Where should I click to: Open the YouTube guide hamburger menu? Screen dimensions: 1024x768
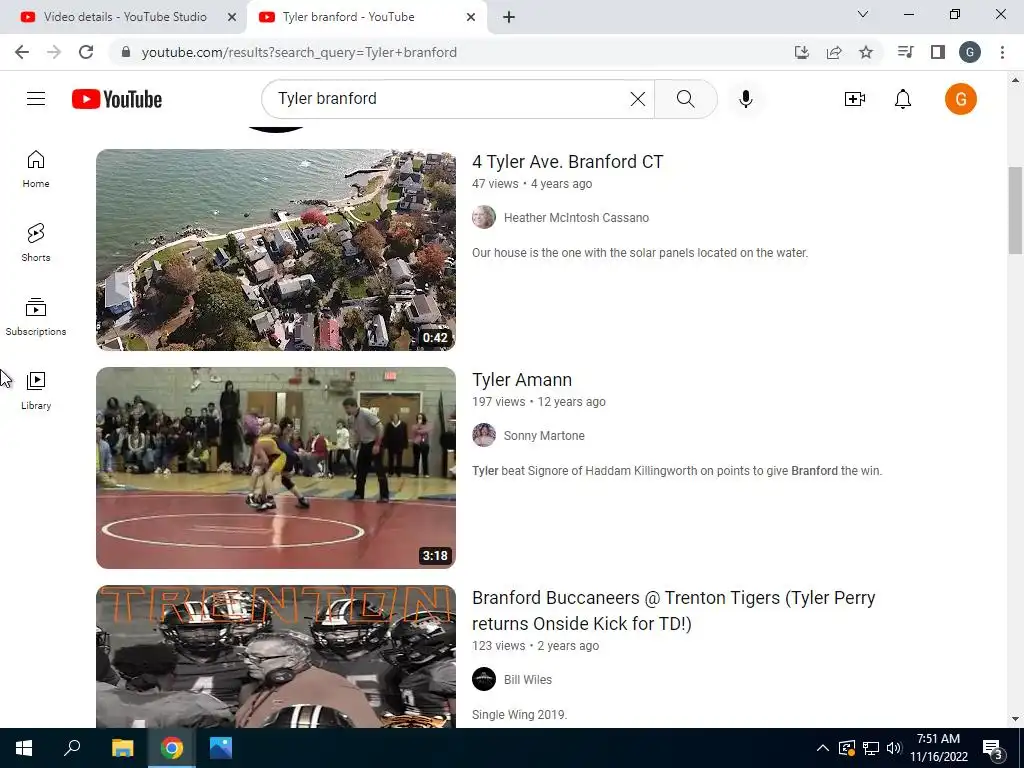tap(36, 99)
